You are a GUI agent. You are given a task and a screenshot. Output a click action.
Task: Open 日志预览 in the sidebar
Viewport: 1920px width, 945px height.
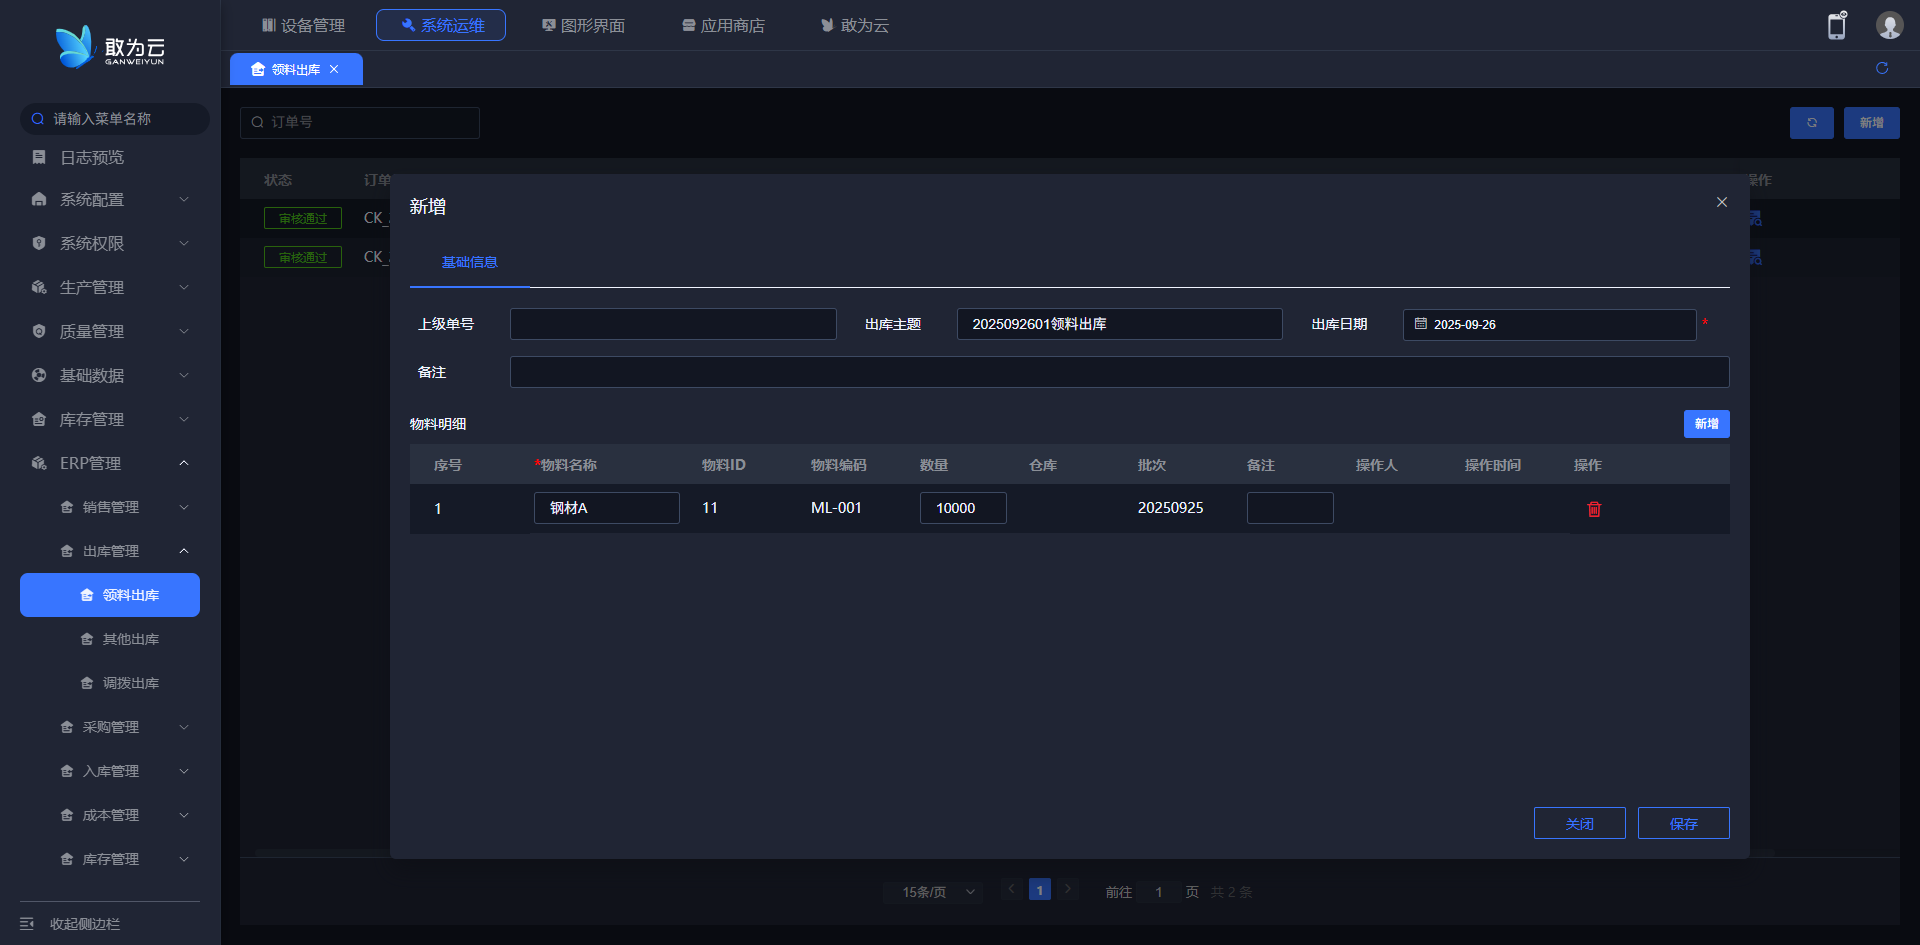92,158
